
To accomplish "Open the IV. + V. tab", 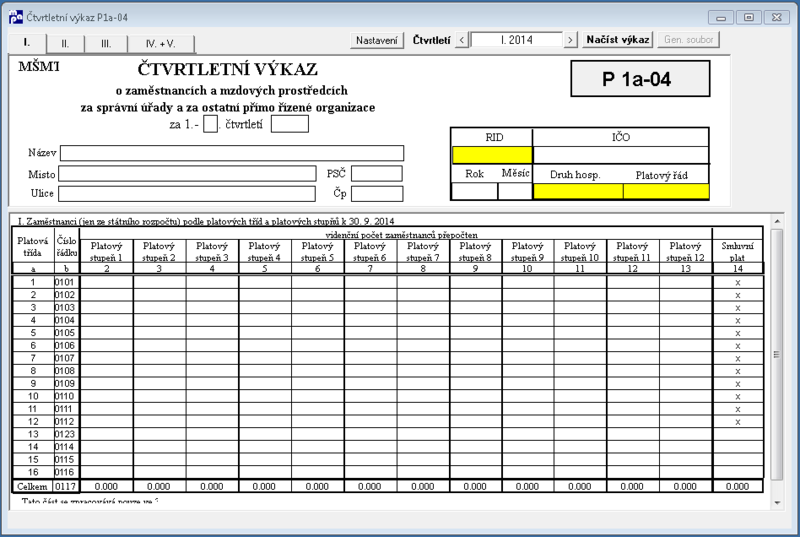I will click(161, 44).
